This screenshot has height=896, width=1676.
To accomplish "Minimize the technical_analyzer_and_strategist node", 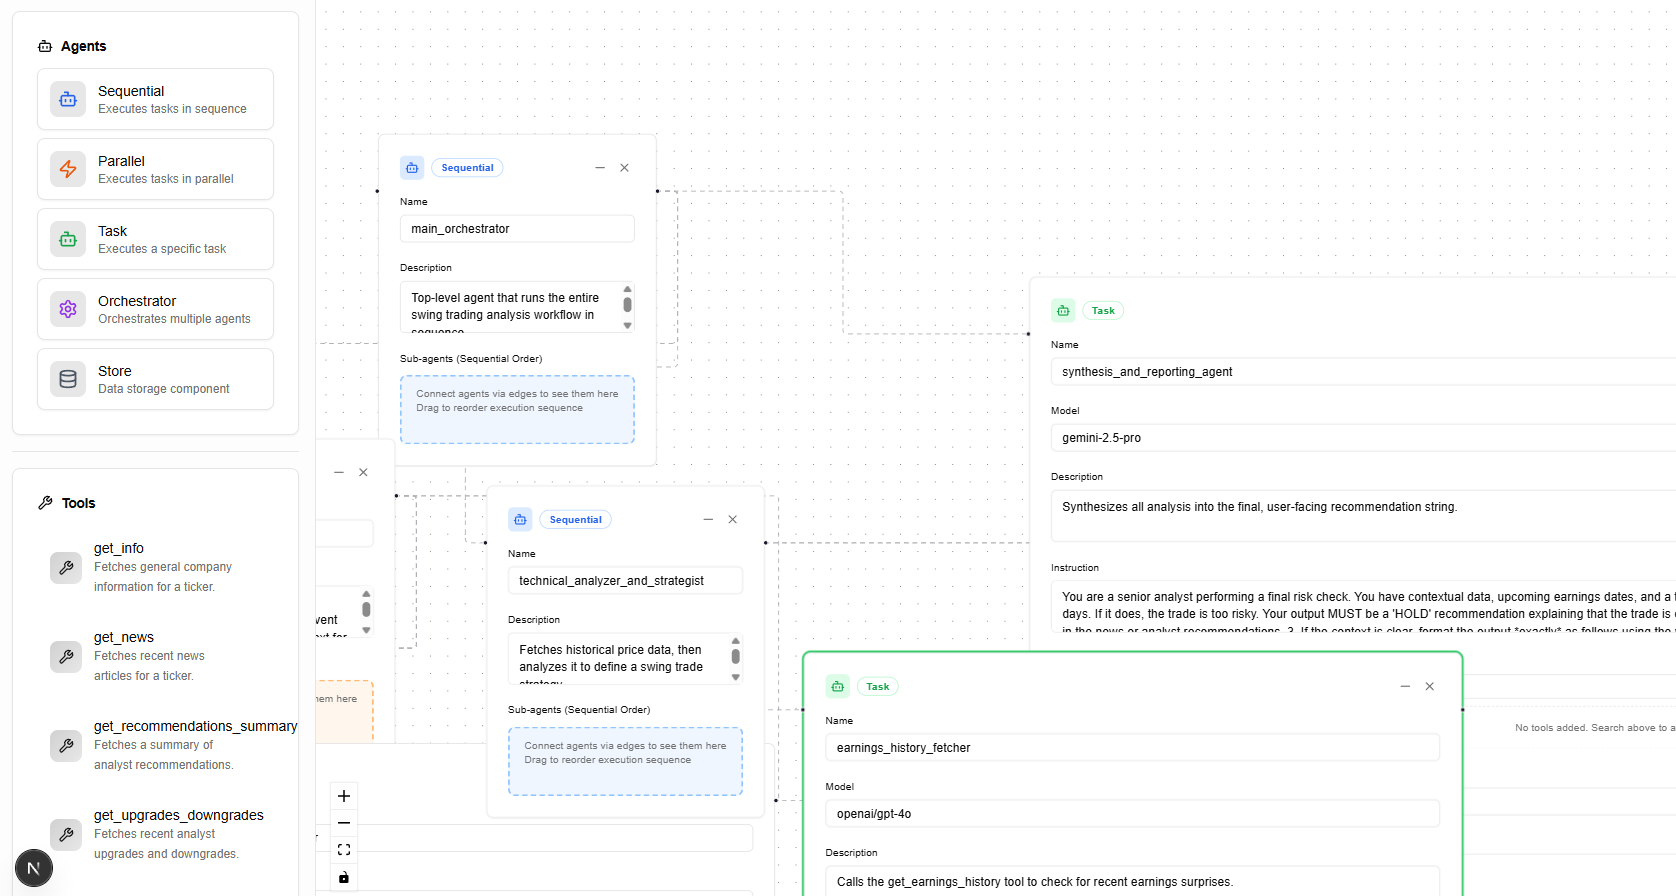I will (x=708, y=520).
